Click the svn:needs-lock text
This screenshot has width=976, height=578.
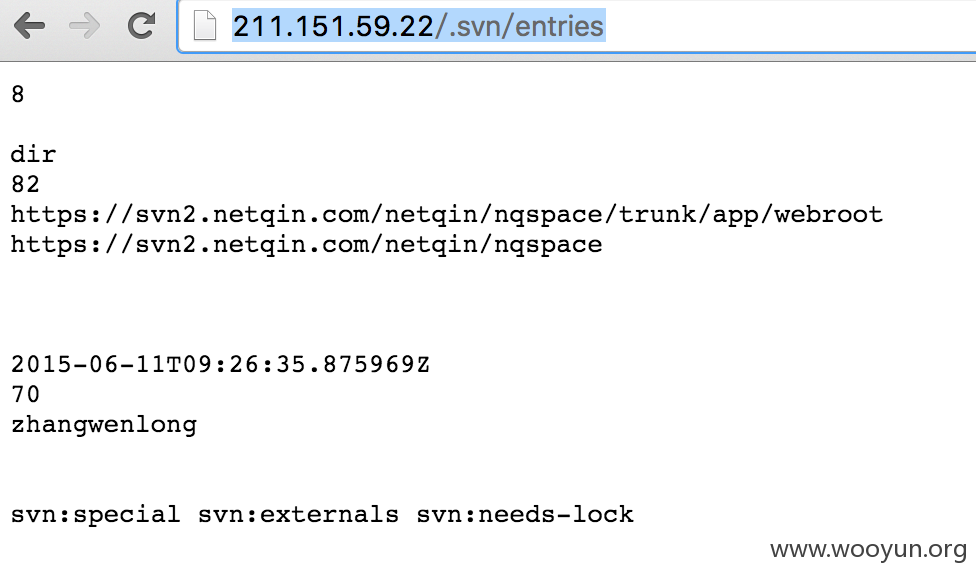tap(525, 515)
